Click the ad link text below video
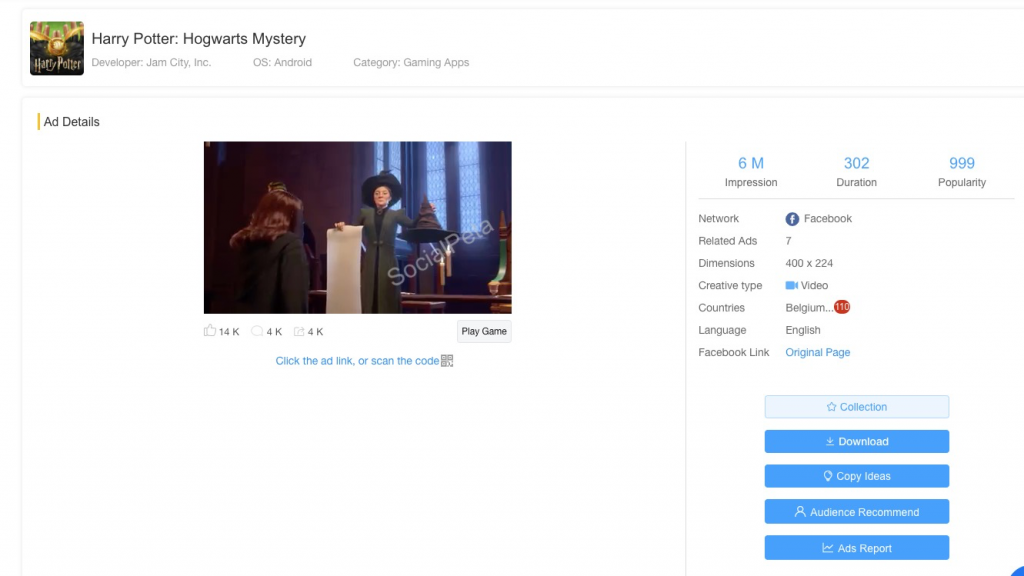This screenshot has height=576, width=1024. (357, 360)
